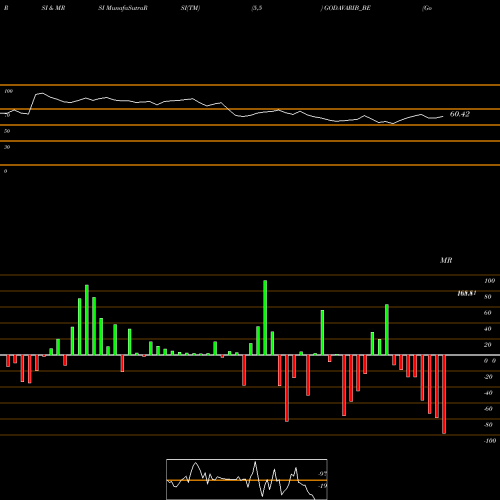Open the mini overview chart at bottom
This screenshot has width=500, height=500.
click(247, 479)
